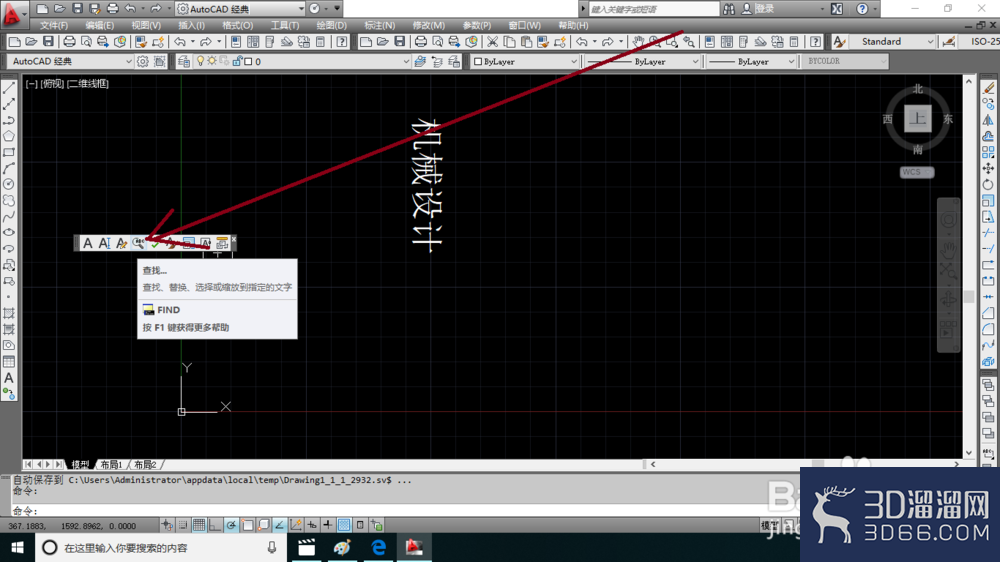Select the Trim modify tool
The height and width of the screenshot is (562, 1000).
(x=988, y=233)
